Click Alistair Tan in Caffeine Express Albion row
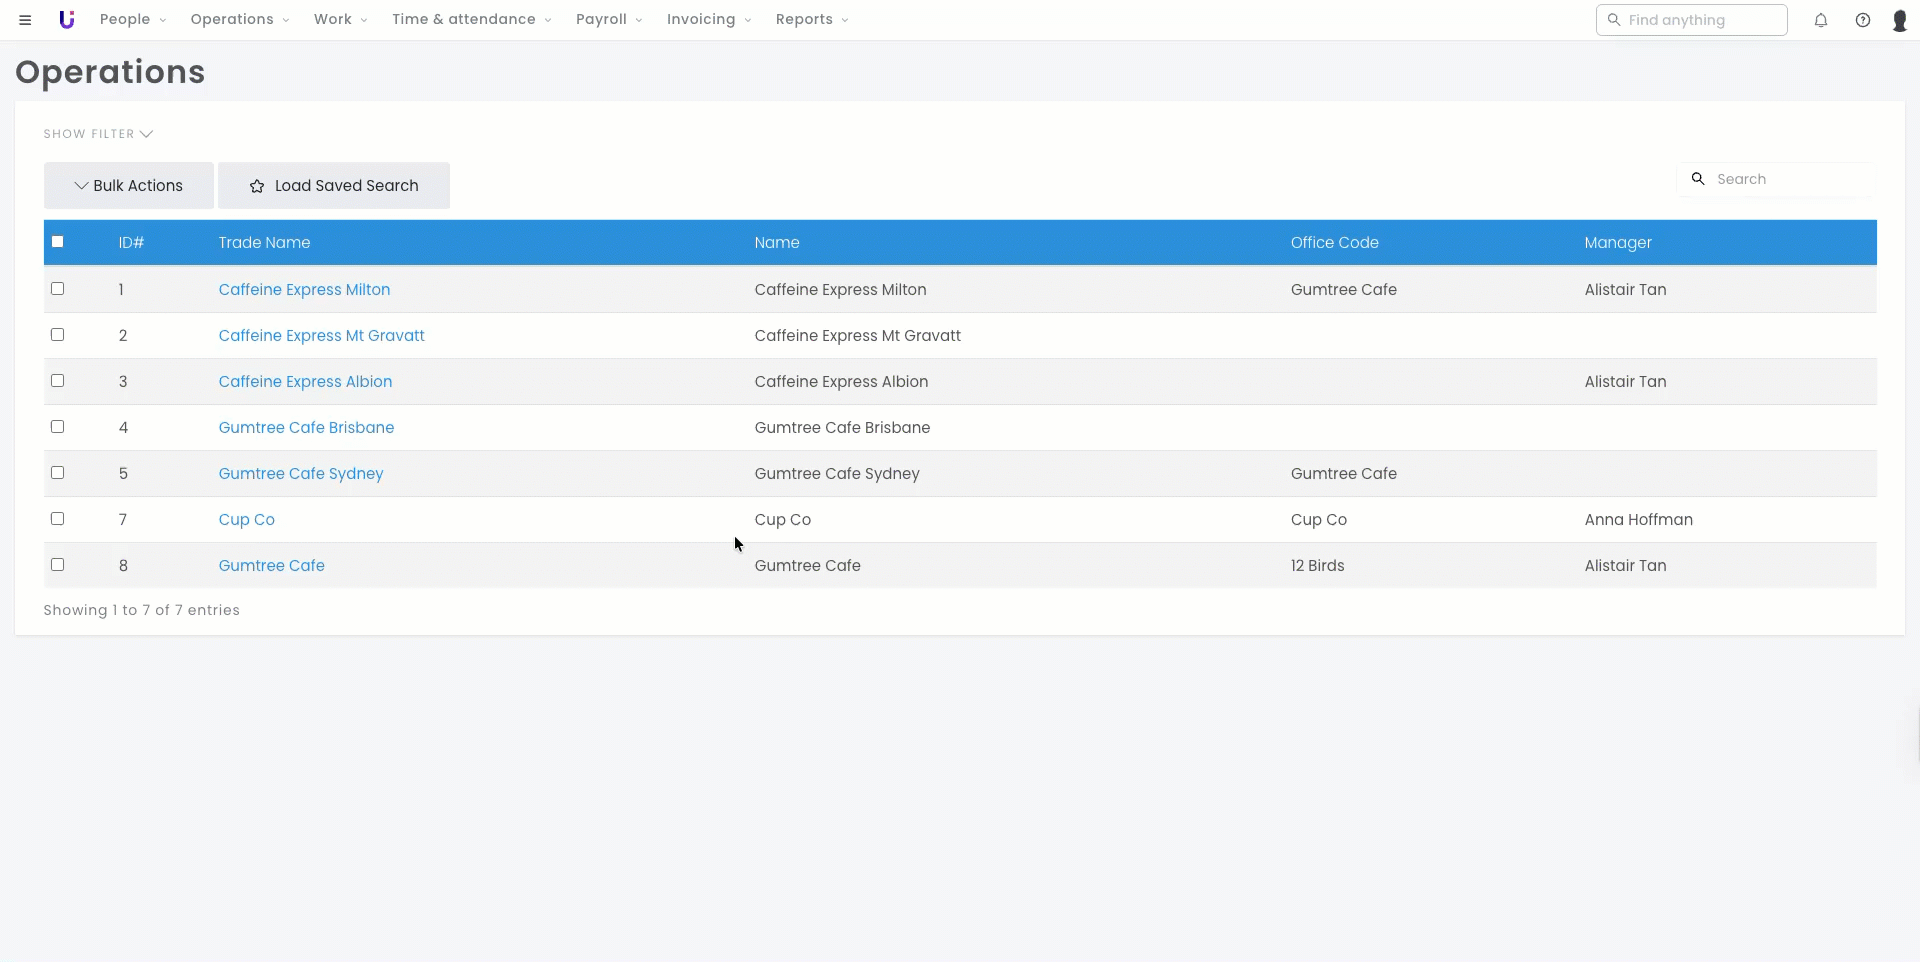The image size is (1920, 962). coord(1625,382)
